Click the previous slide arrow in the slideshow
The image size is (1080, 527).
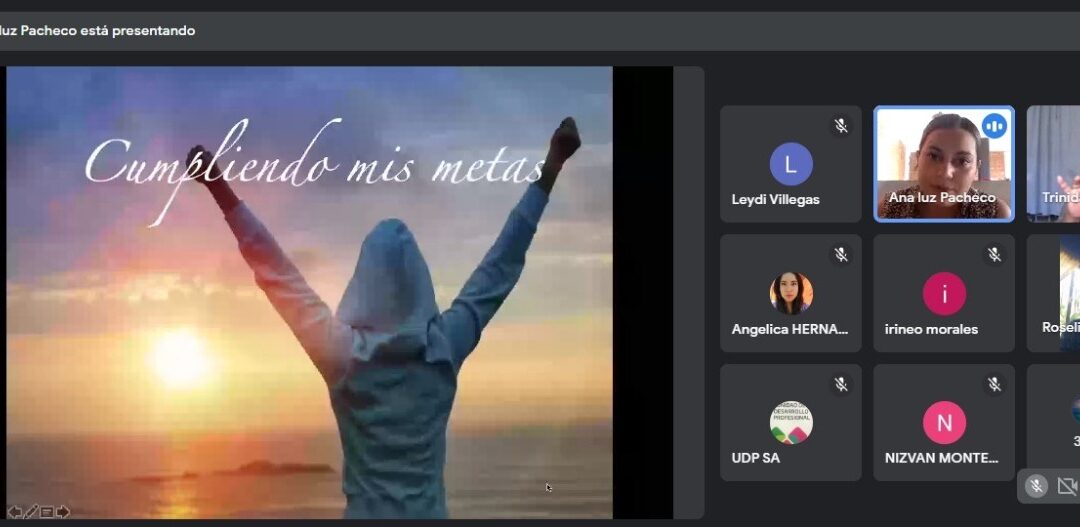(x=15, y=512)
